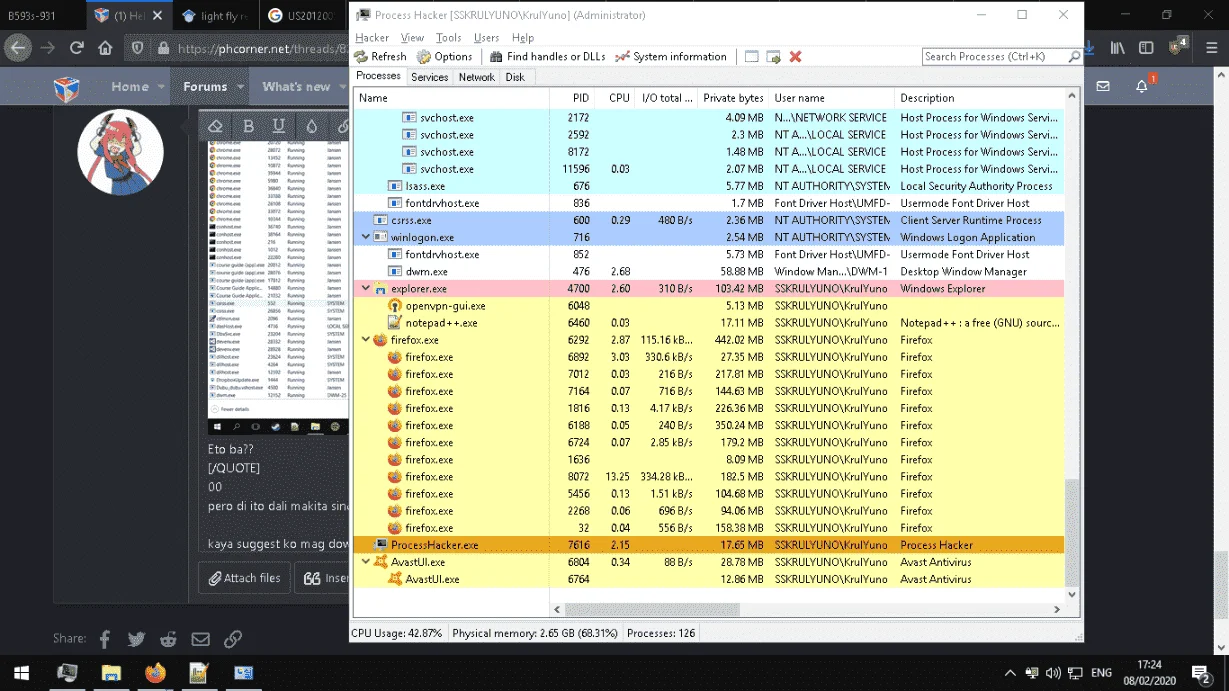This screenshot has width=1229, height=691.
Task: Collapse the parent firefox.exe tree node
Action: pos(365,340)
